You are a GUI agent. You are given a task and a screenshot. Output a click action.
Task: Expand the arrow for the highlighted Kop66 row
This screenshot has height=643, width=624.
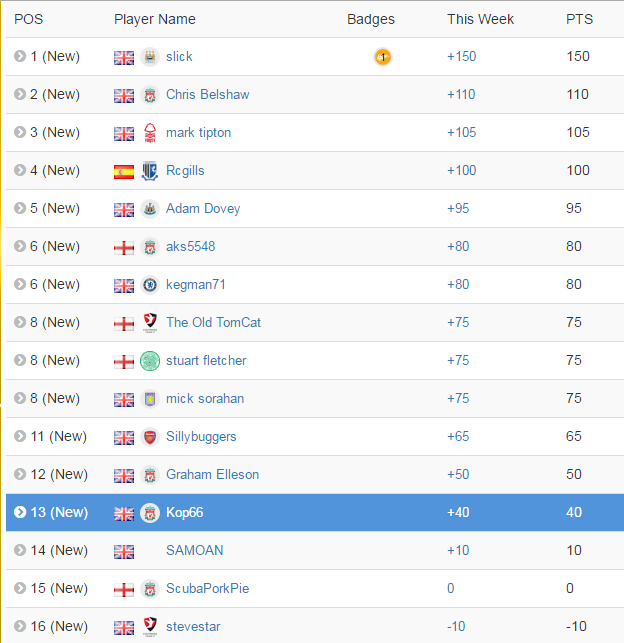[x=20, y=512]
